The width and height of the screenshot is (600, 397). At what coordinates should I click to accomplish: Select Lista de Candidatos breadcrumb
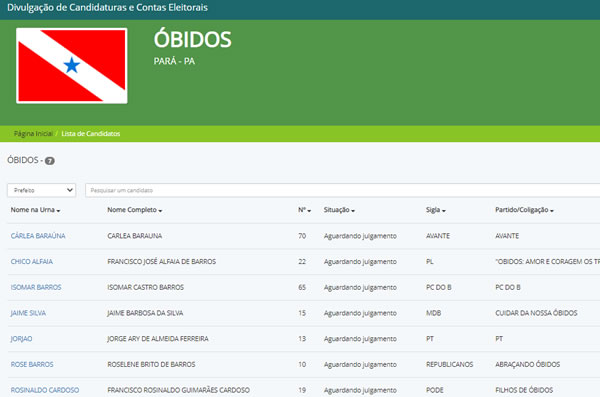pos(91,134)
